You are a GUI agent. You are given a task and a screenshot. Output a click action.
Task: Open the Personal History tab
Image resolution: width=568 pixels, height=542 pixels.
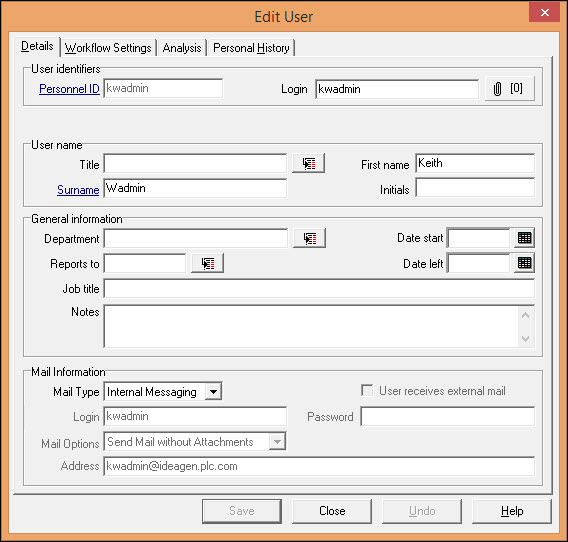tap(251, 48)
